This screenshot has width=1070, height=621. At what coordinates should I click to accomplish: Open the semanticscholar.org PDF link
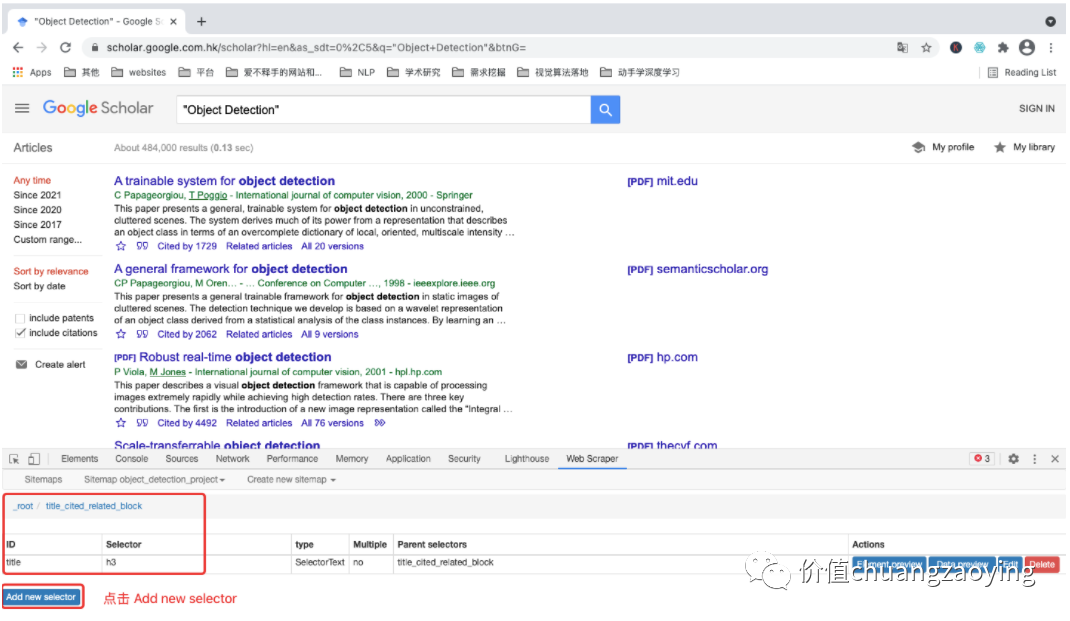[697, 269]
